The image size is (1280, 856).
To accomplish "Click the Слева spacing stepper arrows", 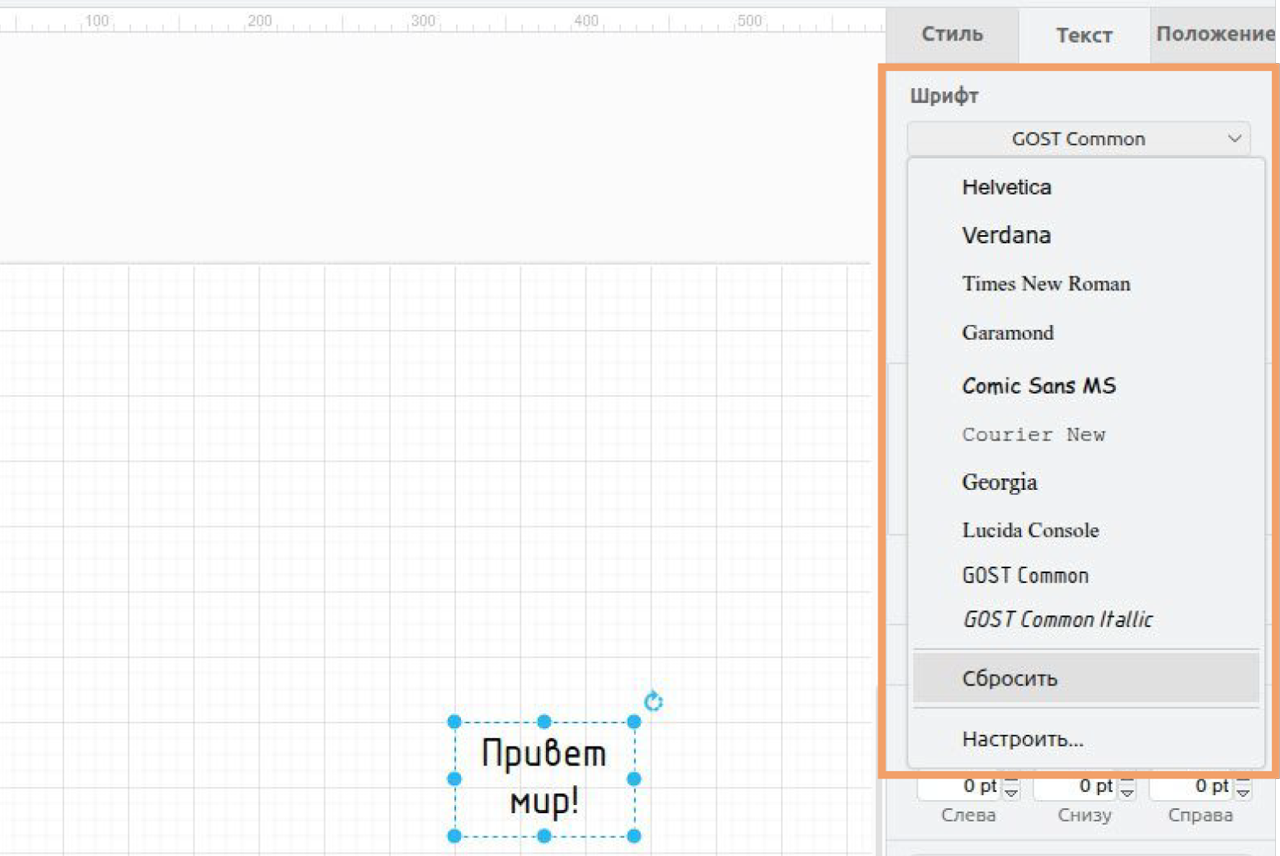I will point(1011,789).
